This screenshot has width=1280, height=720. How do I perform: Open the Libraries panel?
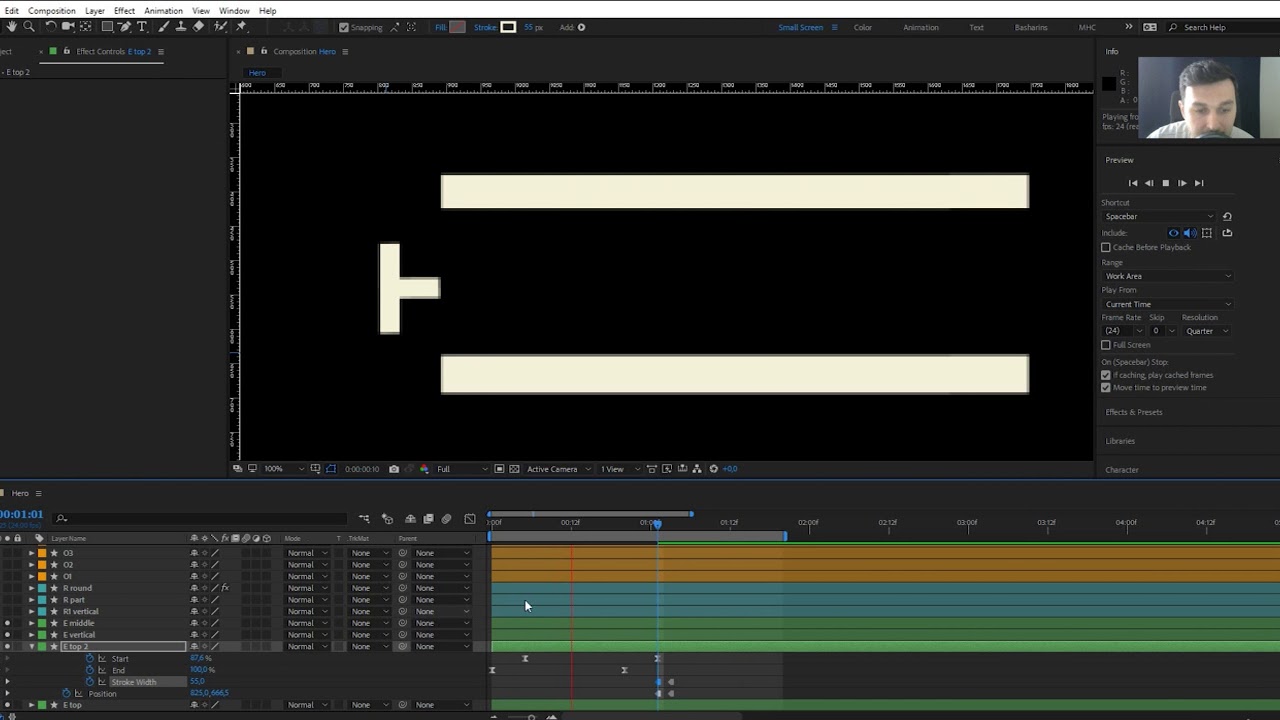[1120, 441]
